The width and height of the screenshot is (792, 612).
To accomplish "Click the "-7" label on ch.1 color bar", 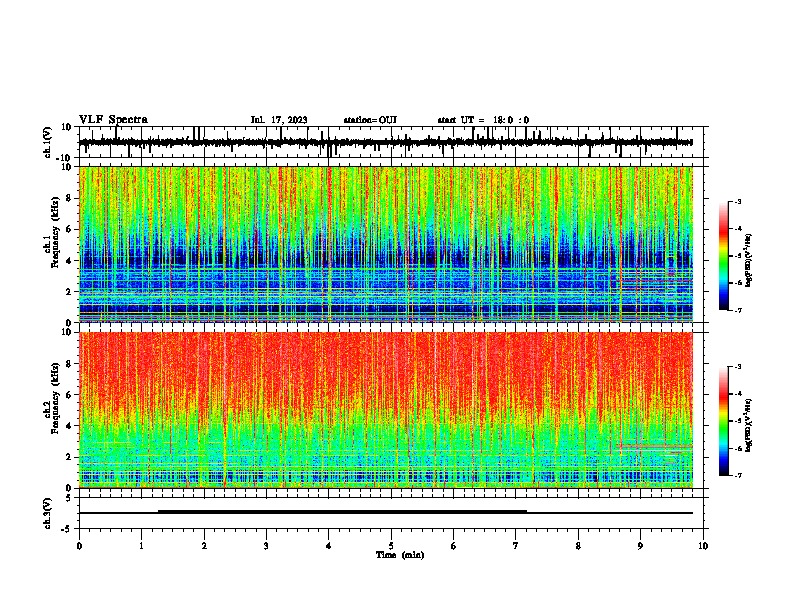I will 738,310.
